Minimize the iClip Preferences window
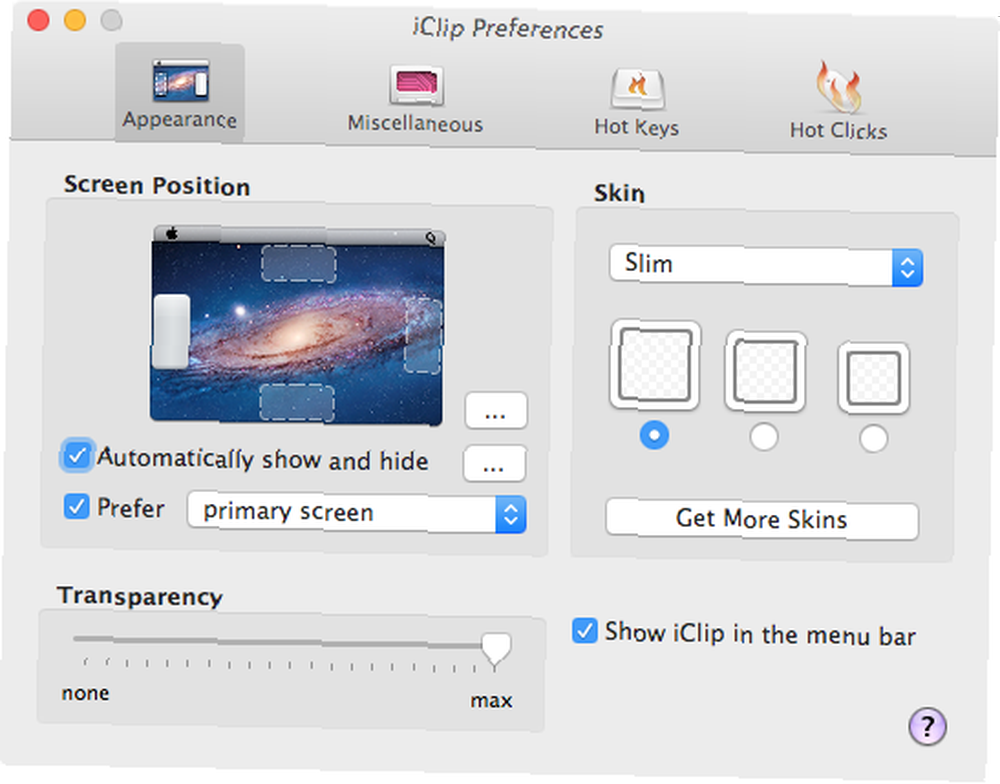This screenshot has width=1000, height=784. coord(75,20)
